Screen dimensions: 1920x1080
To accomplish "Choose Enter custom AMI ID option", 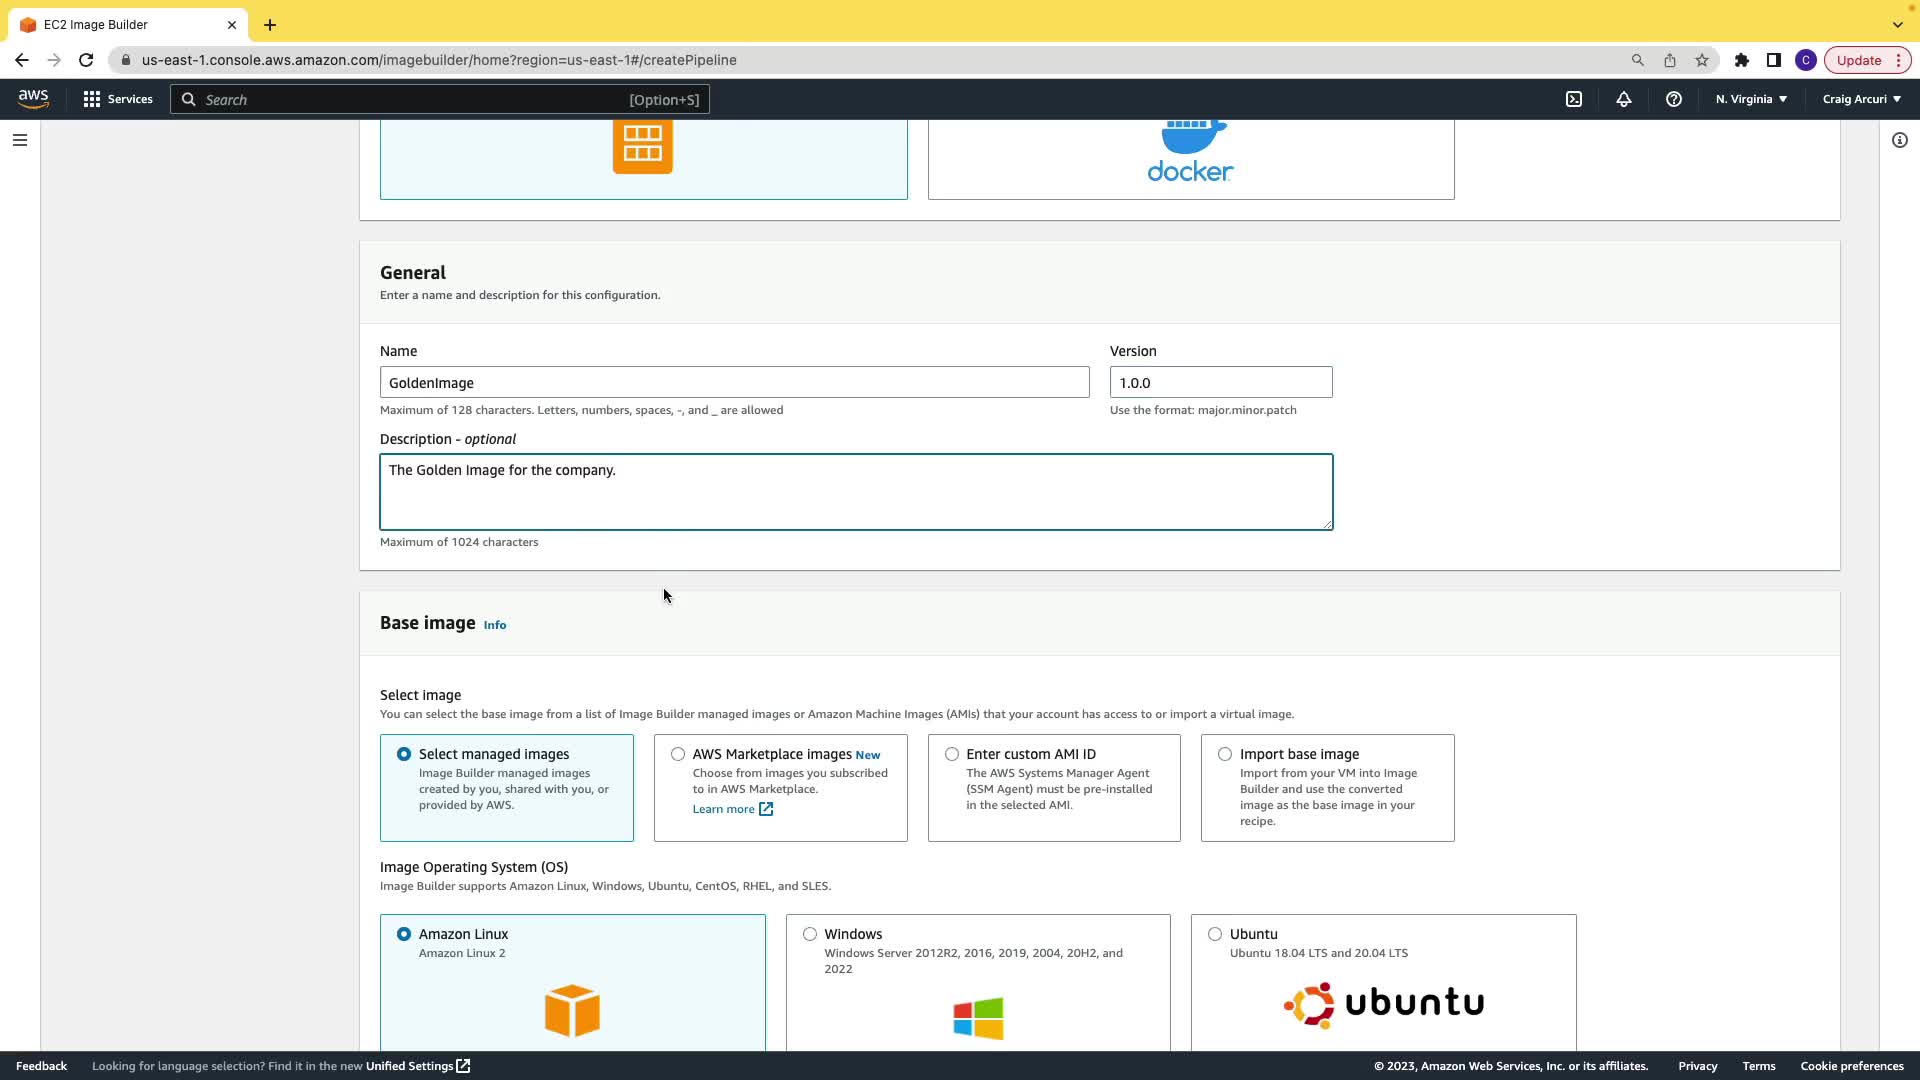I will (x=952, y=754).
